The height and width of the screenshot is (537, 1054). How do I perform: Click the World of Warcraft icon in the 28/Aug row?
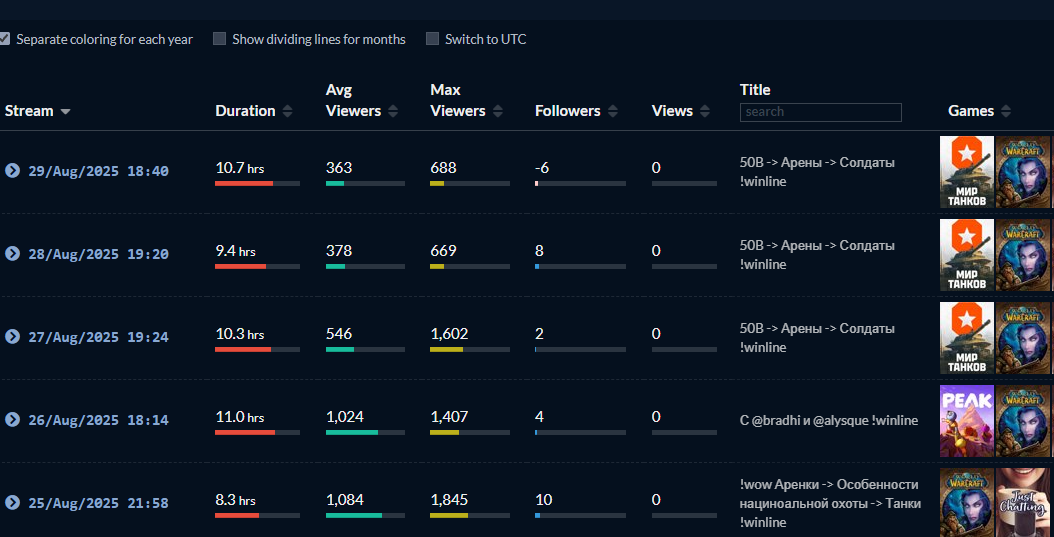pyautogui.click(x=1023, y=255)
